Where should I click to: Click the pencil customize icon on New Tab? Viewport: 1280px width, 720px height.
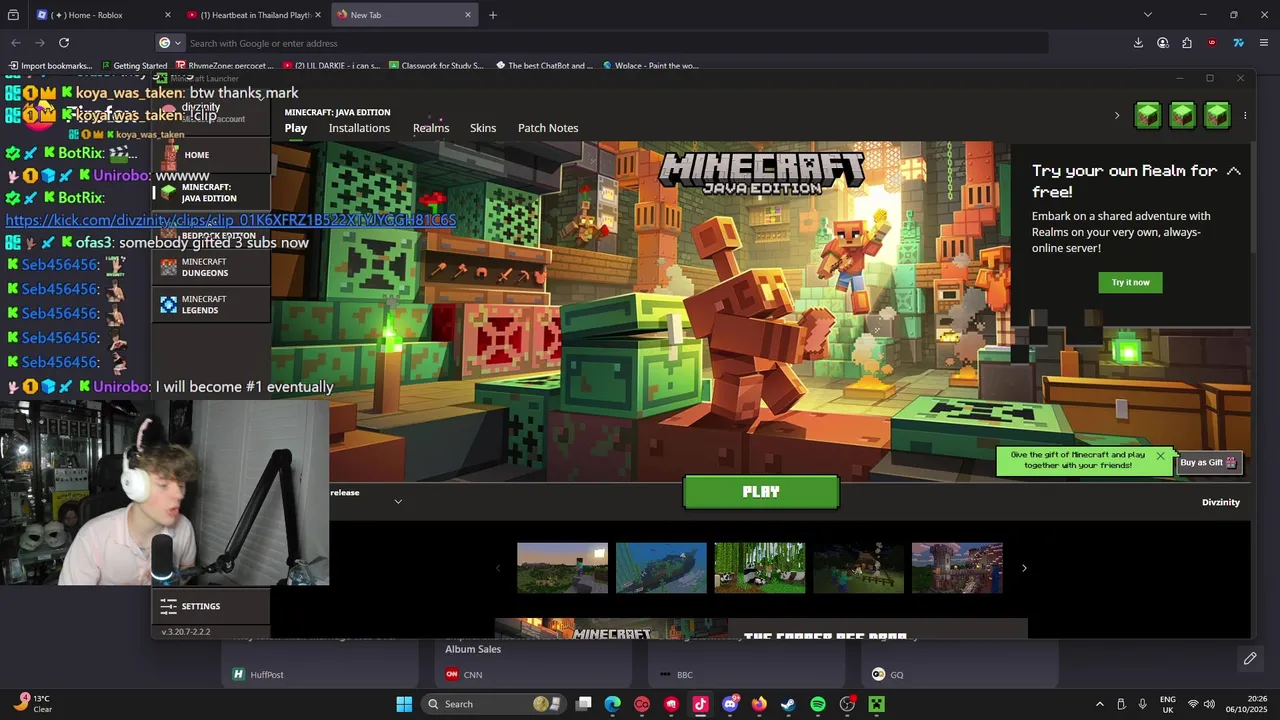pyautogui.click(x=1250, y=658)
